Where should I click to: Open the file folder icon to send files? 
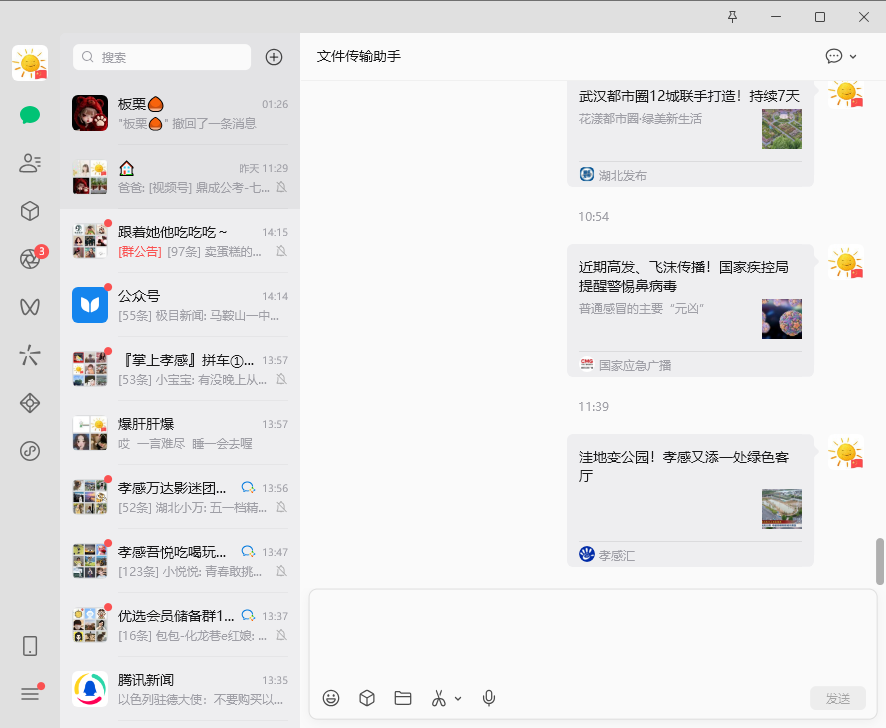403,698
